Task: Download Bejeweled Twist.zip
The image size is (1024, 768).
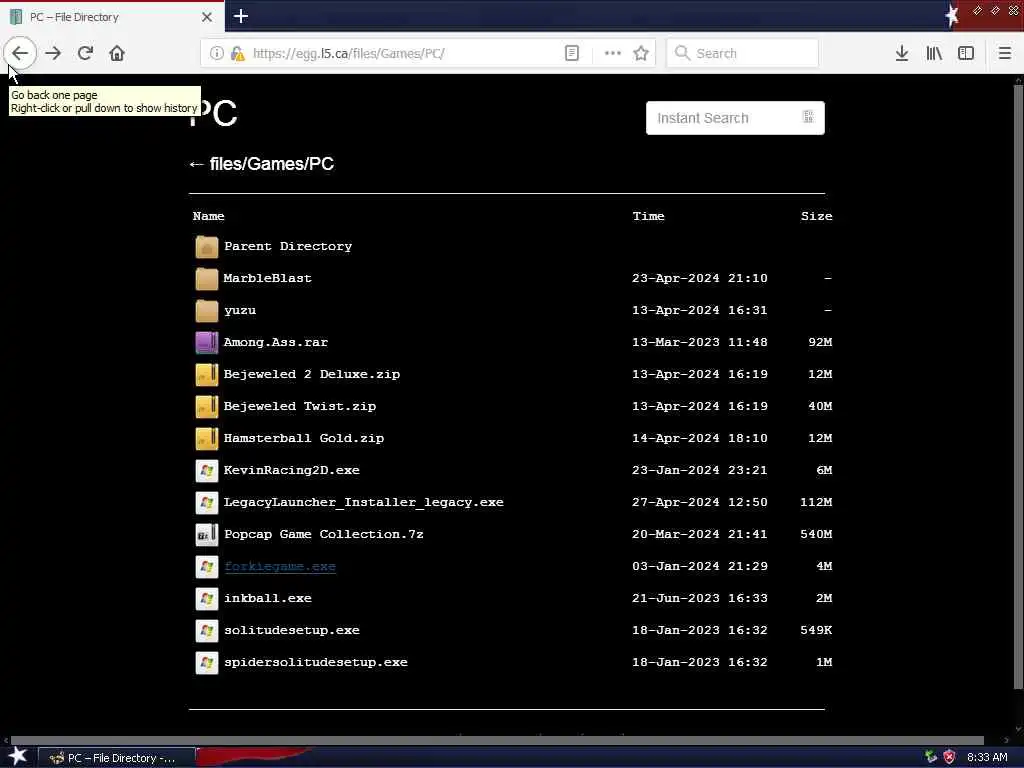Action: coord(300,406)
